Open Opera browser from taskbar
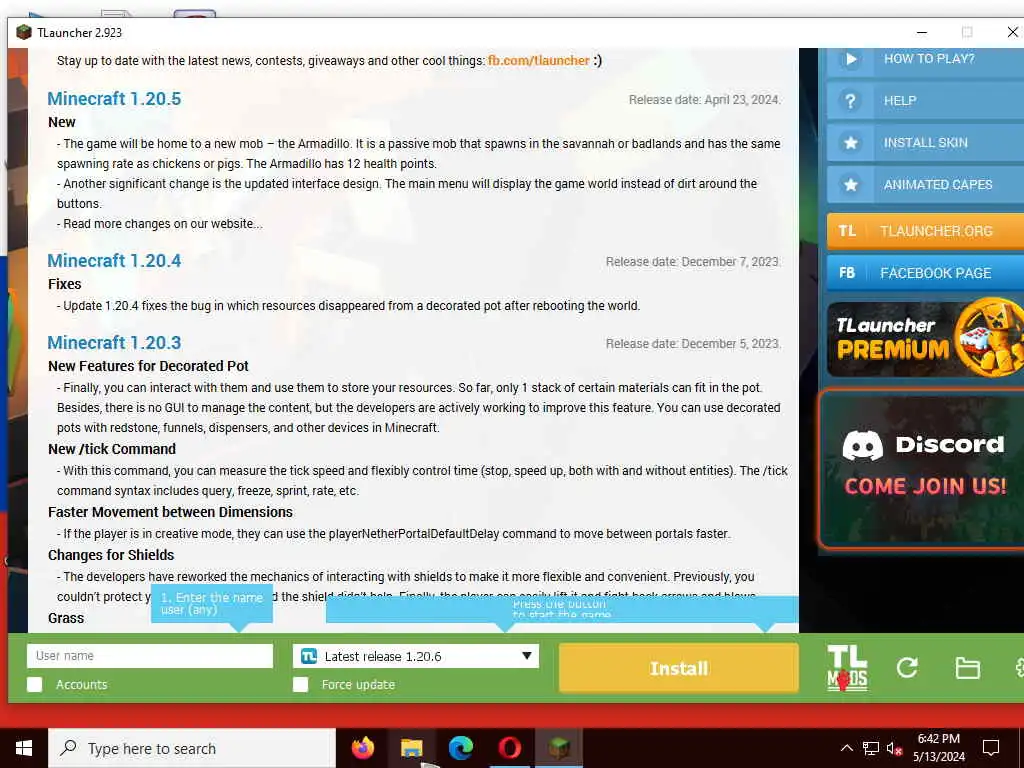Image resolution: width=1024 pixels, height=768 pixels. tap(509, 748)
